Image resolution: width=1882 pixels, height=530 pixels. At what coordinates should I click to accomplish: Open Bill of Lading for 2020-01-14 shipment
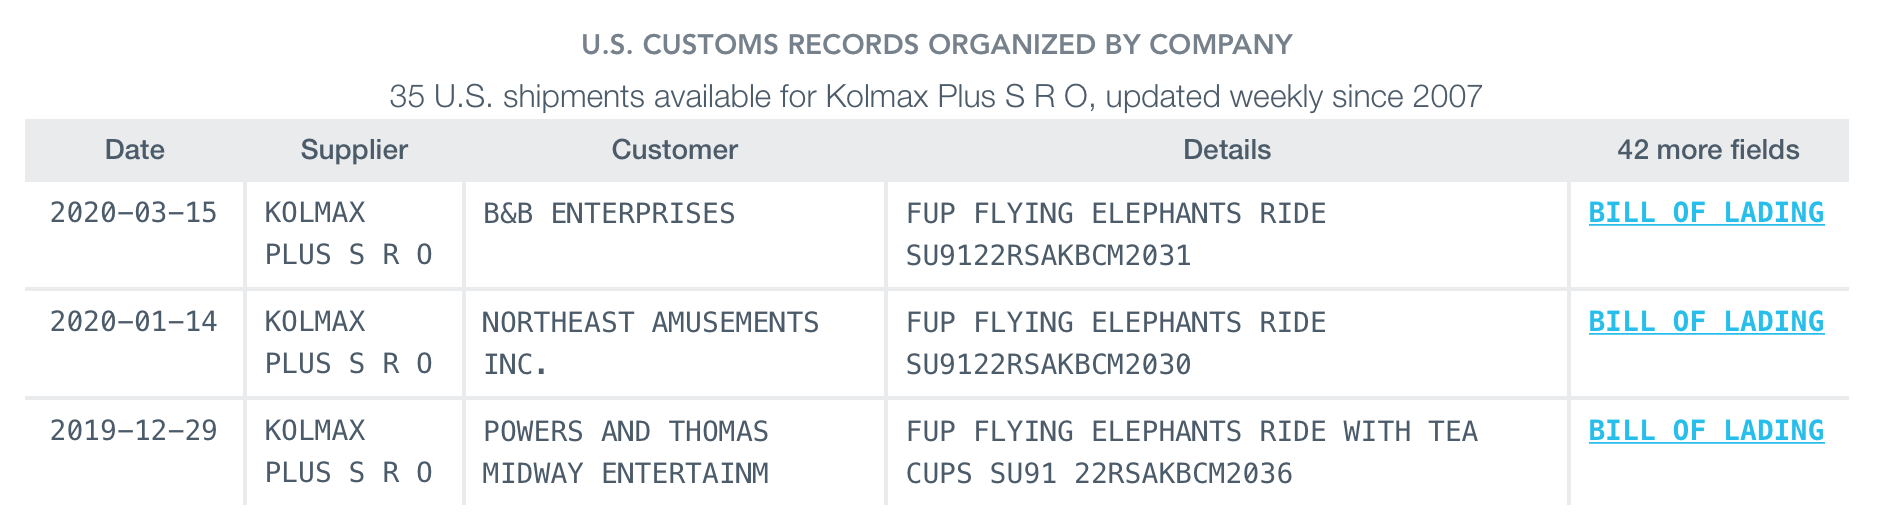(1706, 322)
